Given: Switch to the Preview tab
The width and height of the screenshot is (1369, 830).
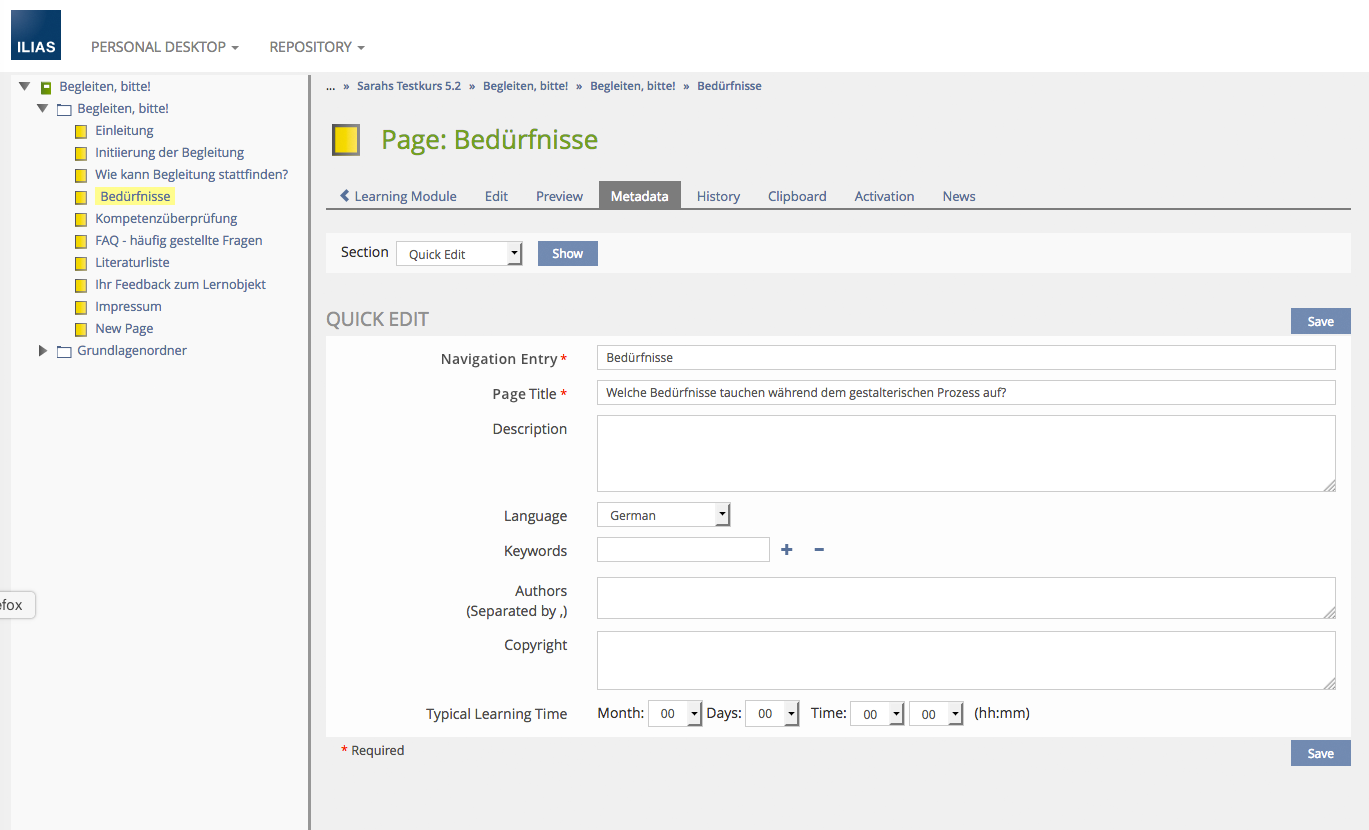Looking at the screenshot, I should [x=559, y=196].
